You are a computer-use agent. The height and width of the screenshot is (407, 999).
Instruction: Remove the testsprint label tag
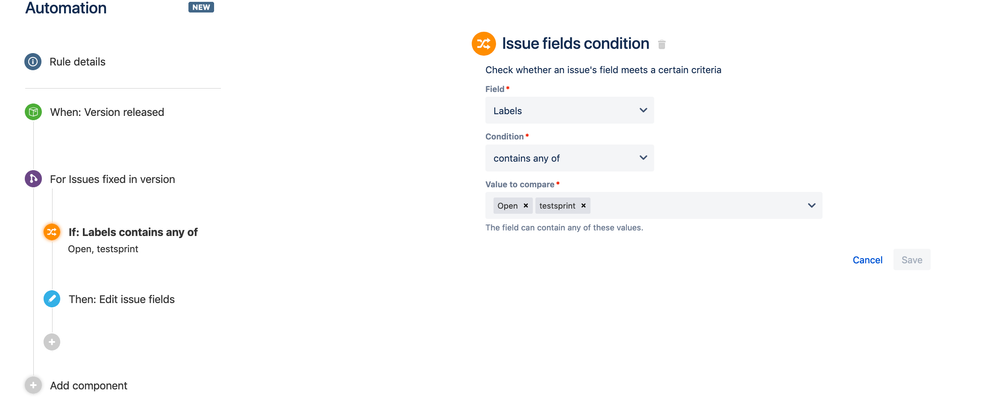pos(584,206)
